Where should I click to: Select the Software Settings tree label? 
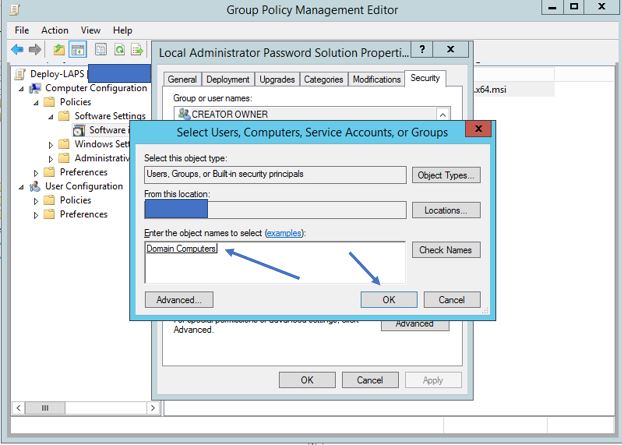(x=110, y=116)
